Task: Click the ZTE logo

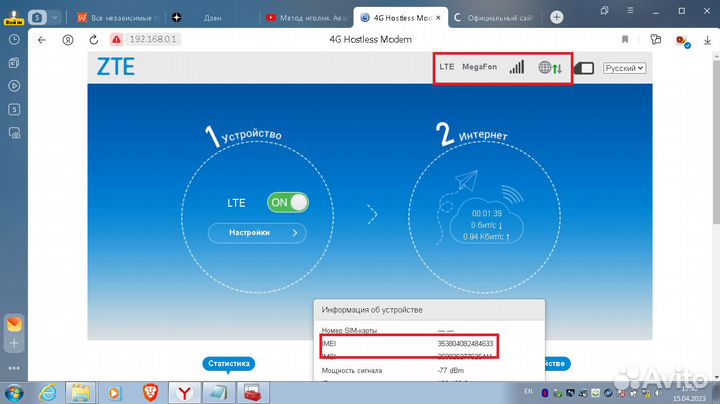Action: [116, 67]
